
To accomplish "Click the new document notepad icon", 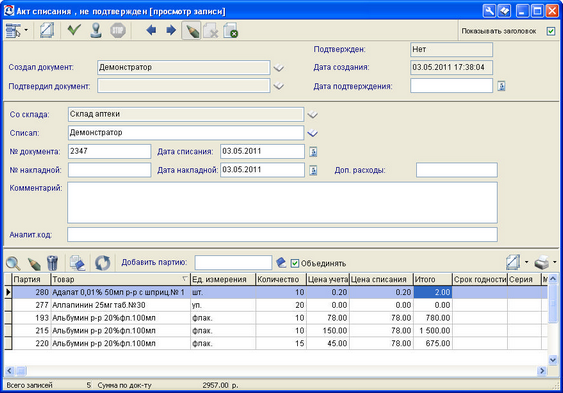I will click(47, 31).
